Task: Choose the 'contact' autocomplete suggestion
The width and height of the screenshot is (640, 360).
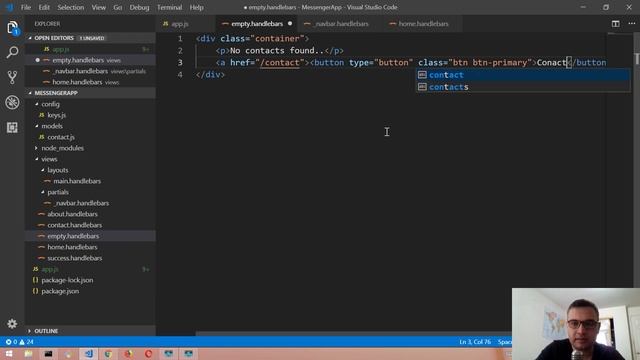Action: (523, 75)
